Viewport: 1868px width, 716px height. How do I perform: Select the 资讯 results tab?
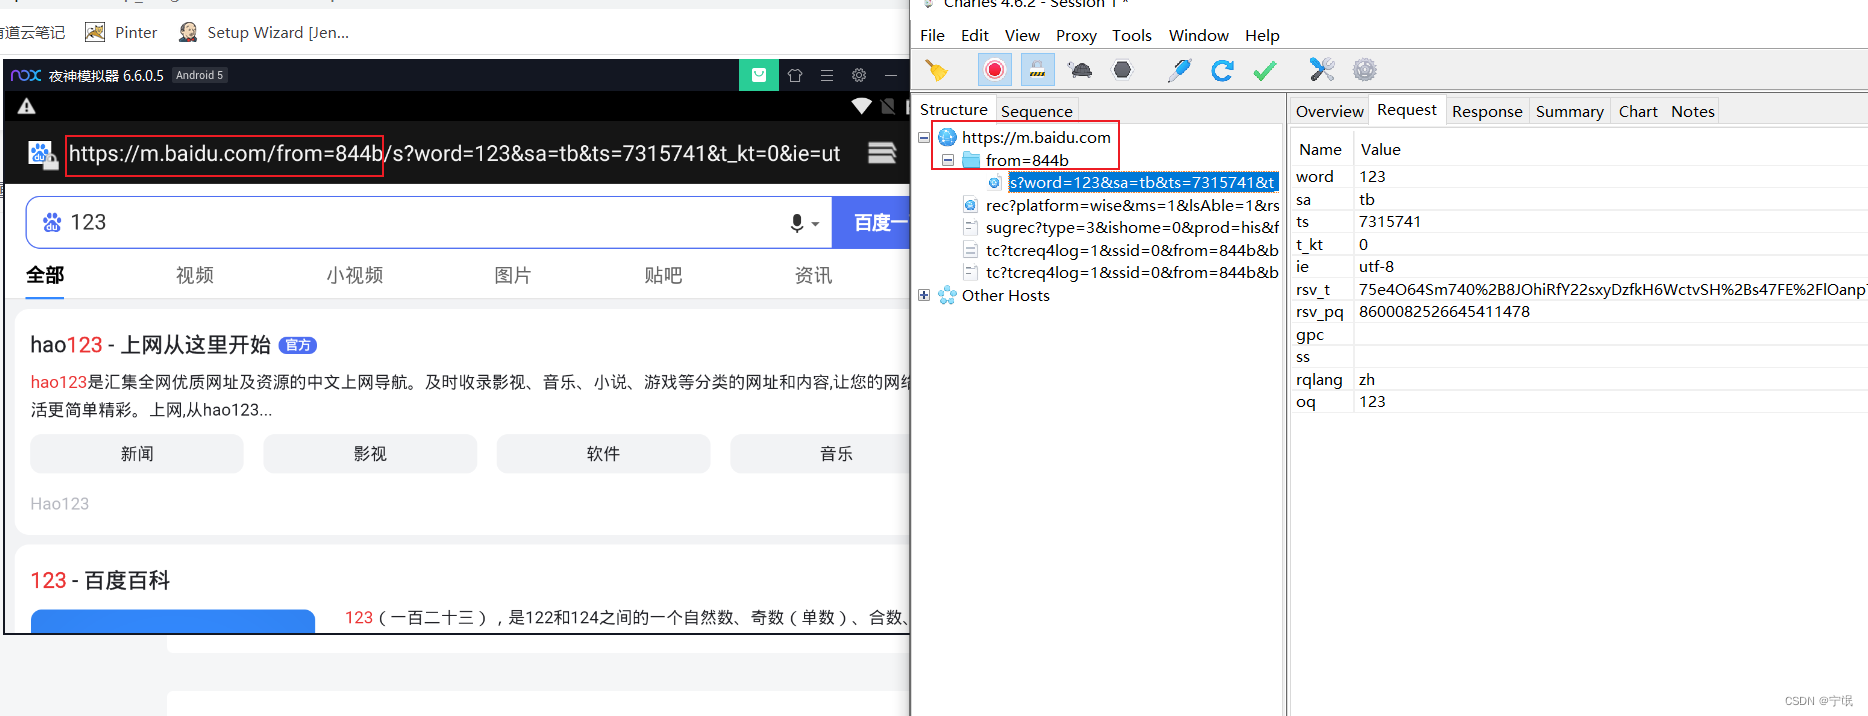click(813, 275)
